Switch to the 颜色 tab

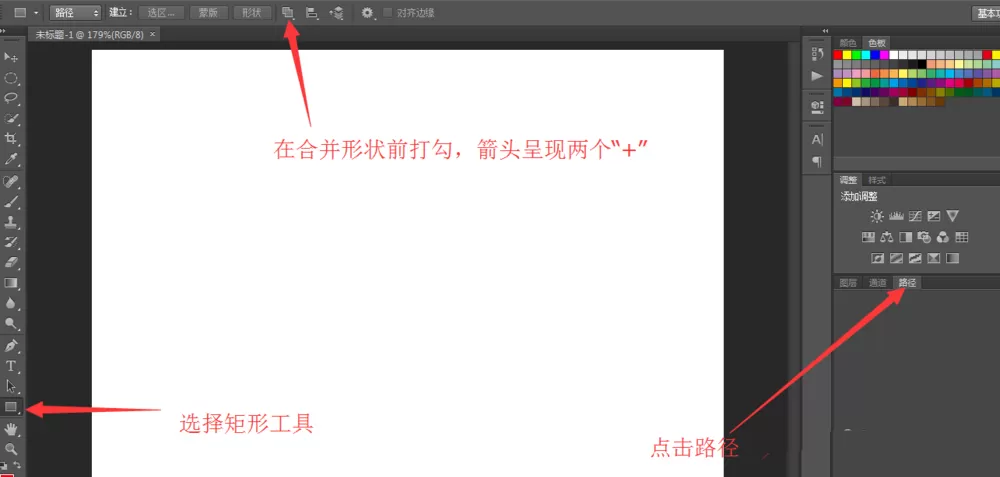click(x=848, y=43)
